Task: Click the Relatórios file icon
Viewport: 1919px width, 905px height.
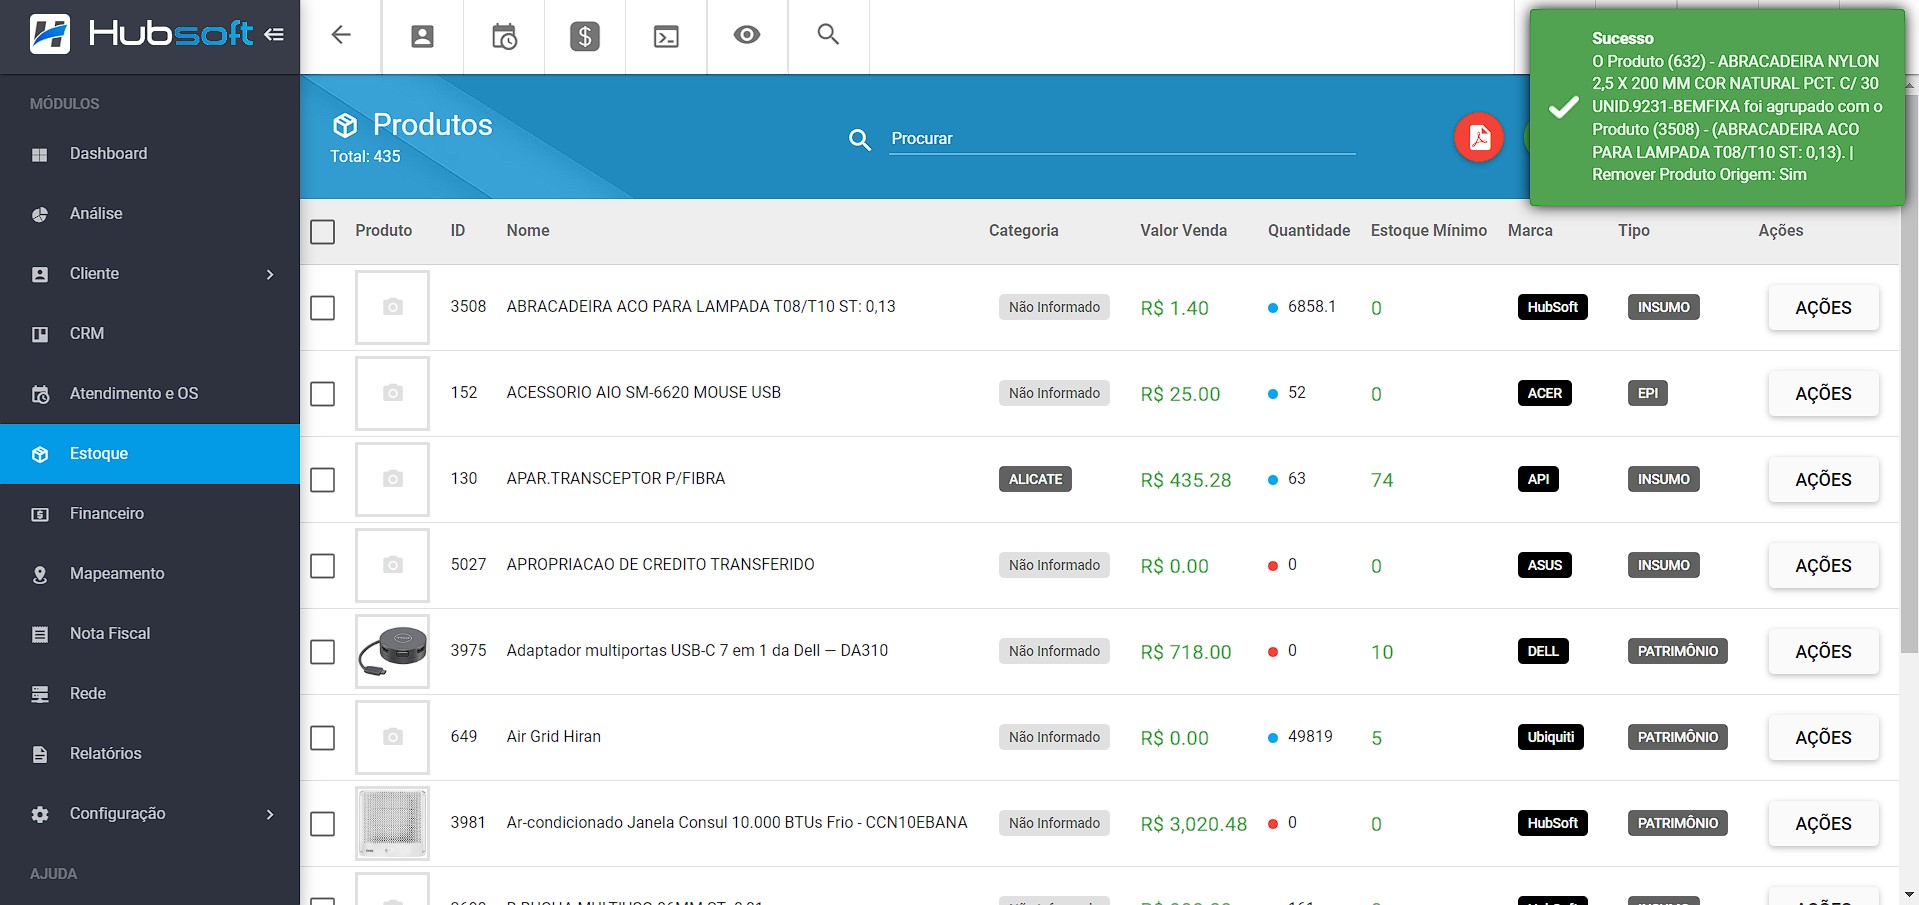Action: tap(40, 754)
